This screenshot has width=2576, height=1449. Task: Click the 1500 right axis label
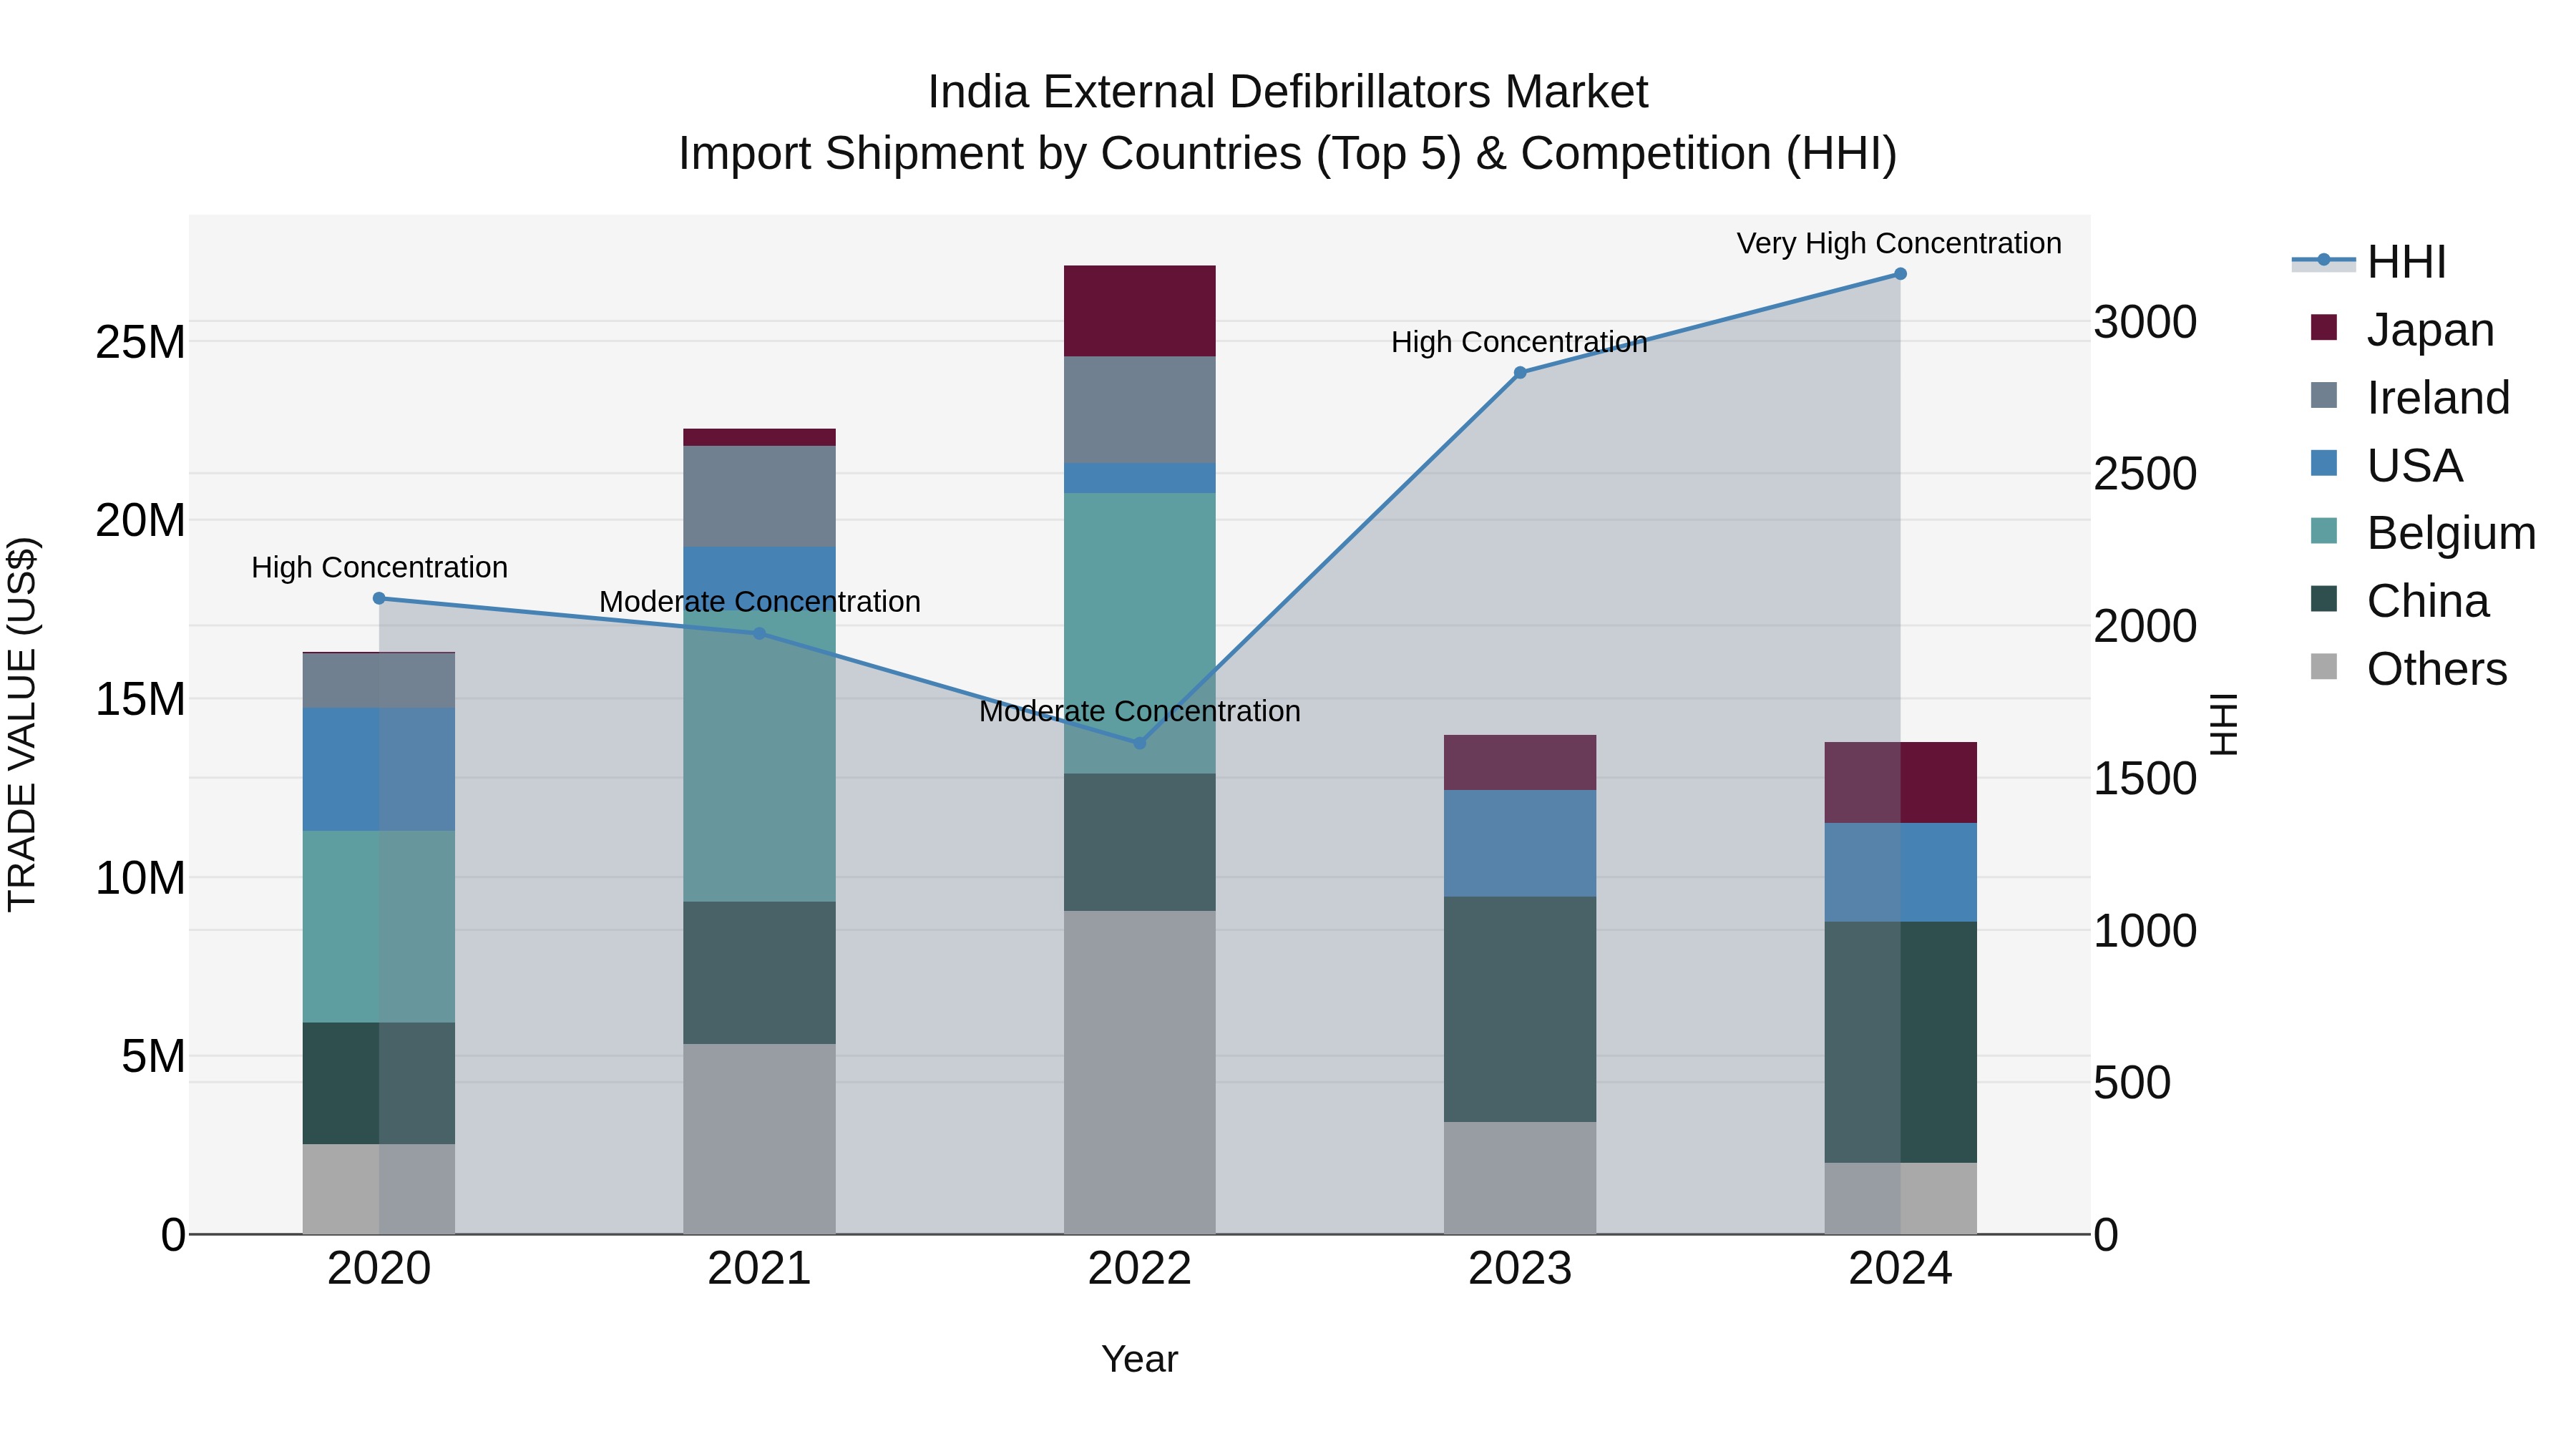click(2145, 779)
